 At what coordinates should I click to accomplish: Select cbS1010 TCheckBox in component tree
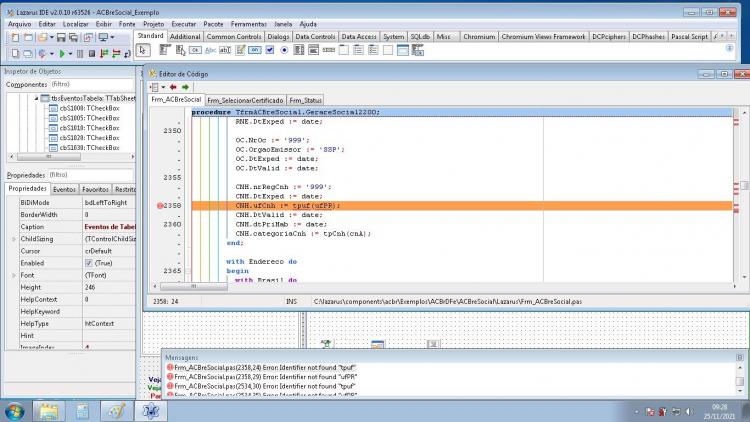[x=89, y=128]
